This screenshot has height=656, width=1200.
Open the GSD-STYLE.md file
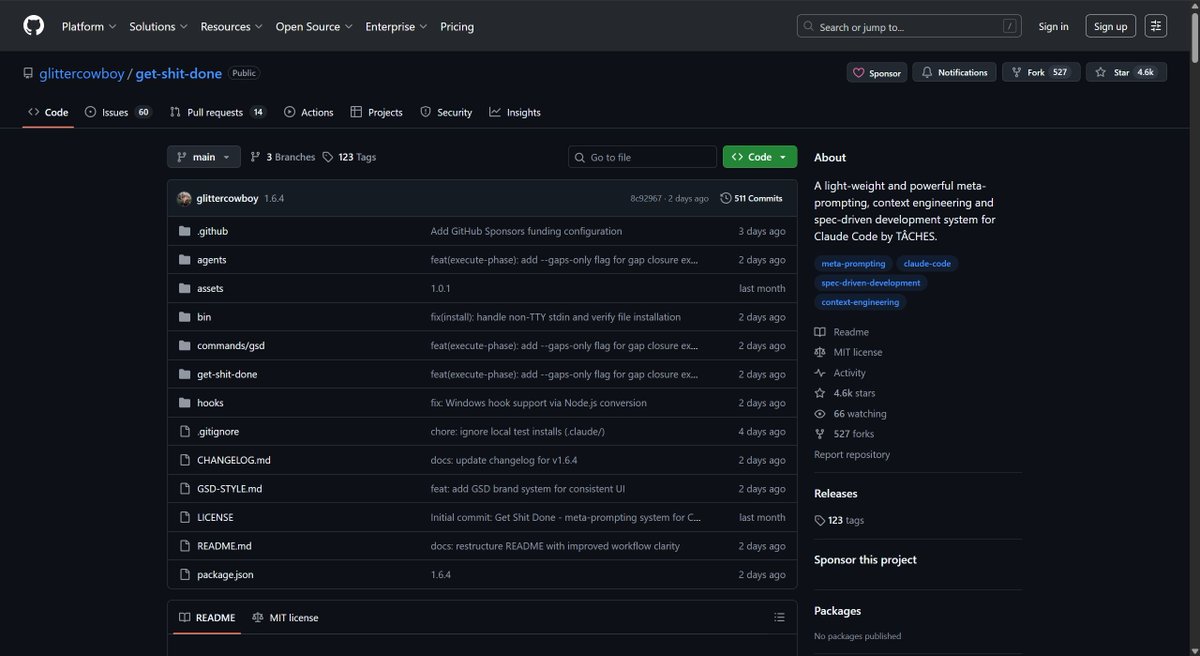(x=229, y=489)
